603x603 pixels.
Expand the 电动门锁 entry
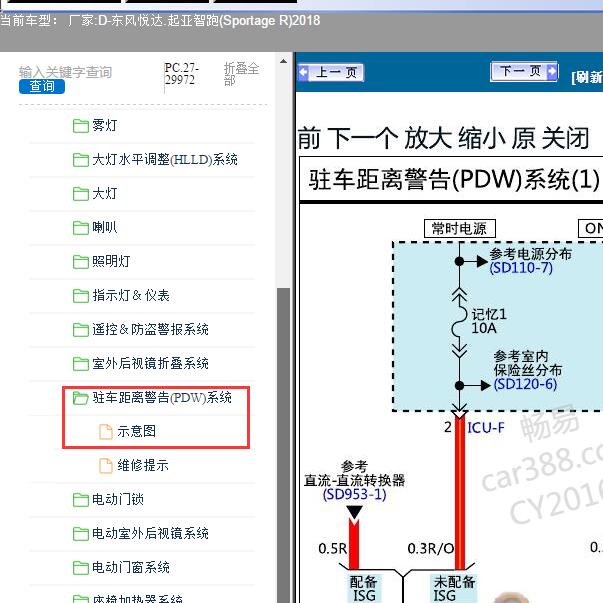tap(118, 499)
